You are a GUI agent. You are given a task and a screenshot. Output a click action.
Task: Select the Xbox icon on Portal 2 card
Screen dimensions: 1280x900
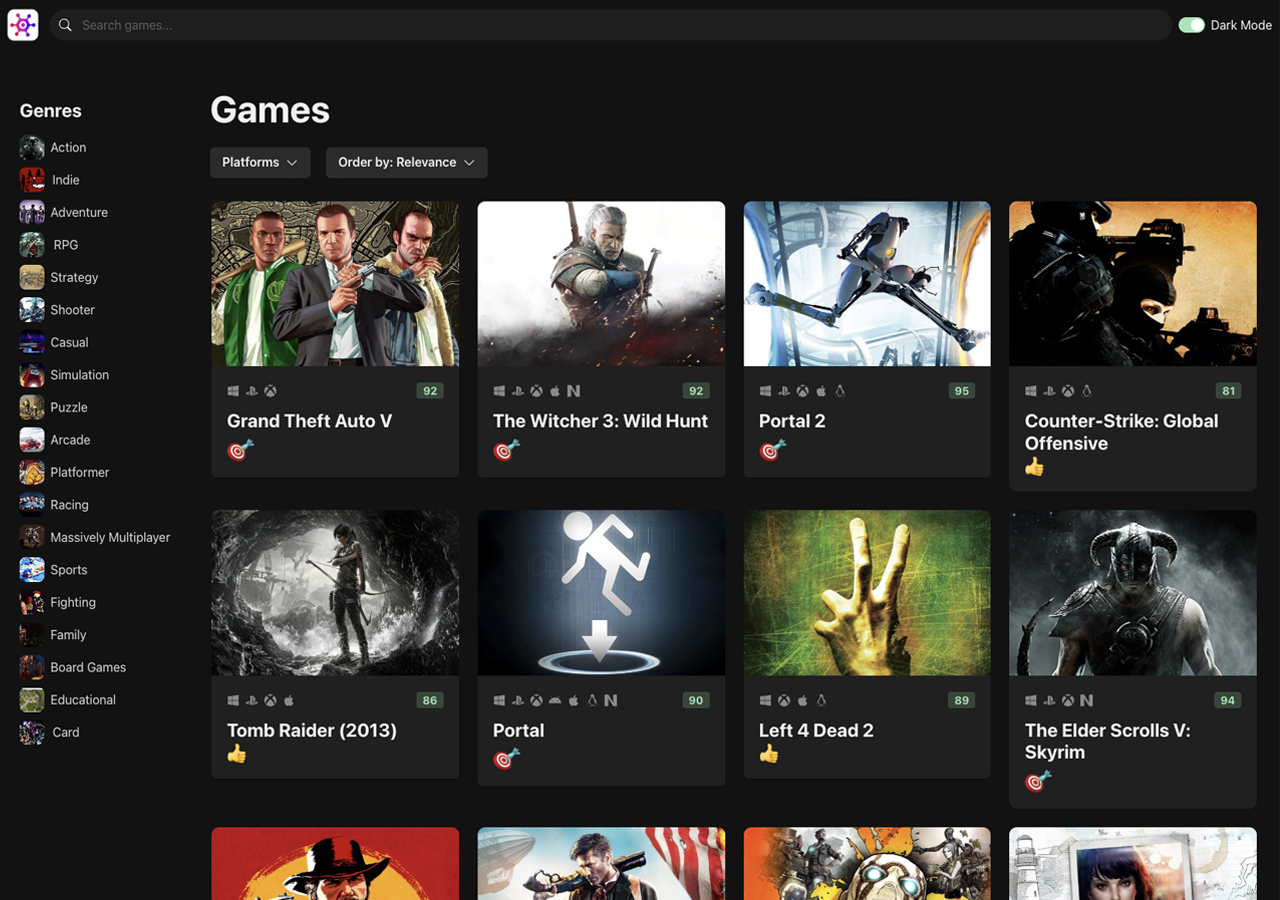click(801, 391)
